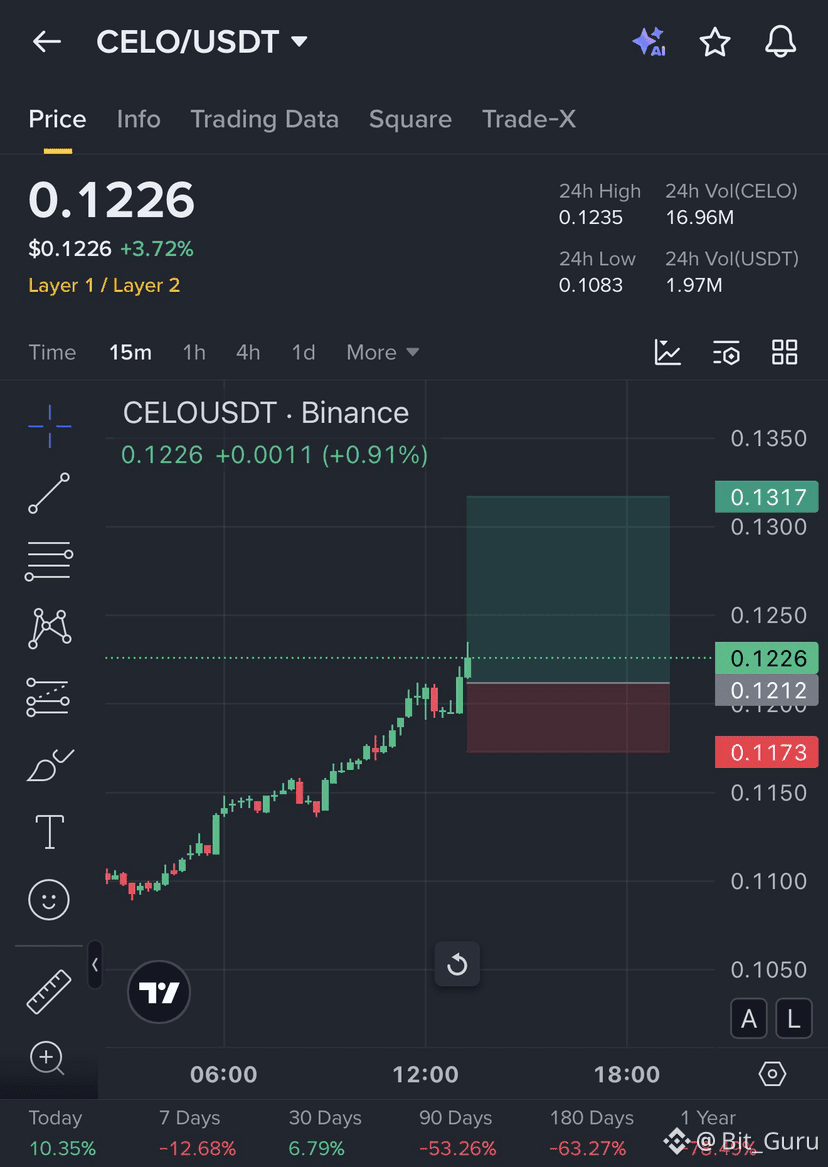This screenshot has height=1167, width=828.
Task: Select the crosshair cursor tool
Action: [x=48, y=425]
